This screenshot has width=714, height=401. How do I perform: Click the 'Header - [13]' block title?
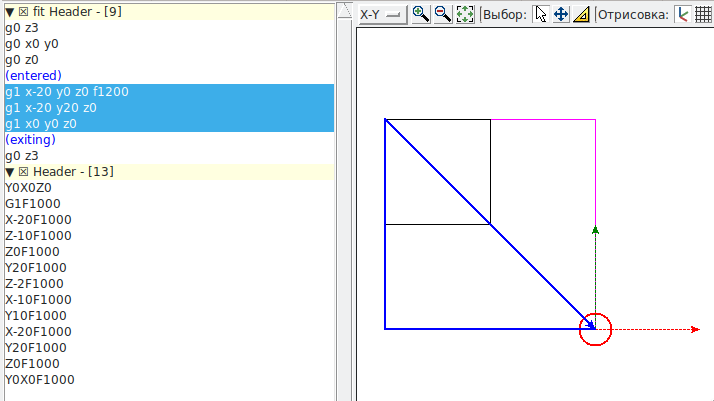73,172
